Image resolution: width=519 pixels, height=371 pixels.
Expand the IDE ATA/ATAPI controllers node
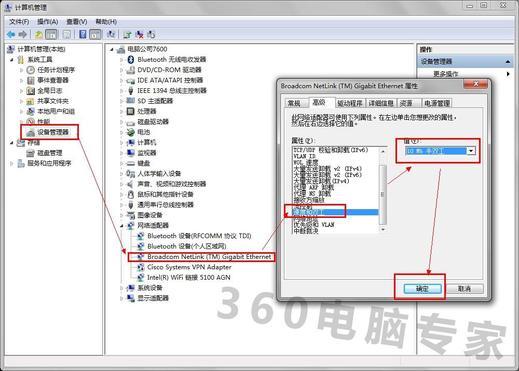coord(122,80)
